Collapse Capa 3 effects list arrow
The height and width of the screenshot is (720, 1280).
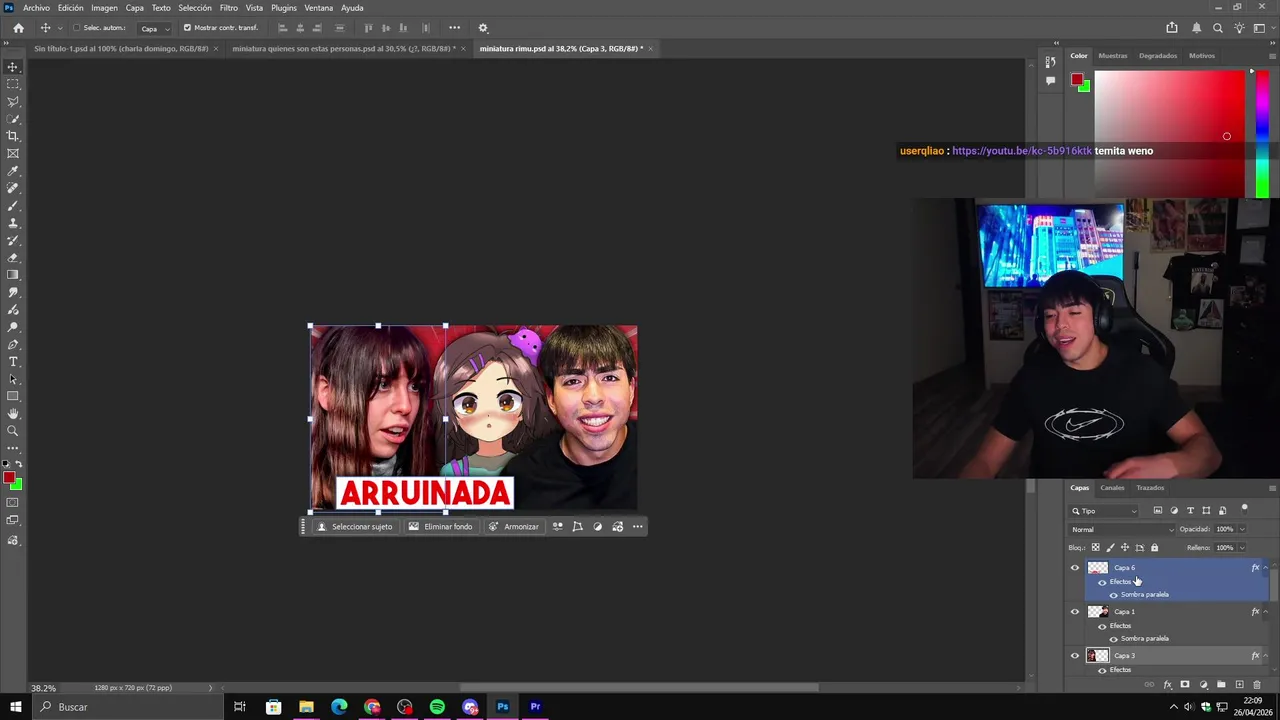pos(1265,656)
